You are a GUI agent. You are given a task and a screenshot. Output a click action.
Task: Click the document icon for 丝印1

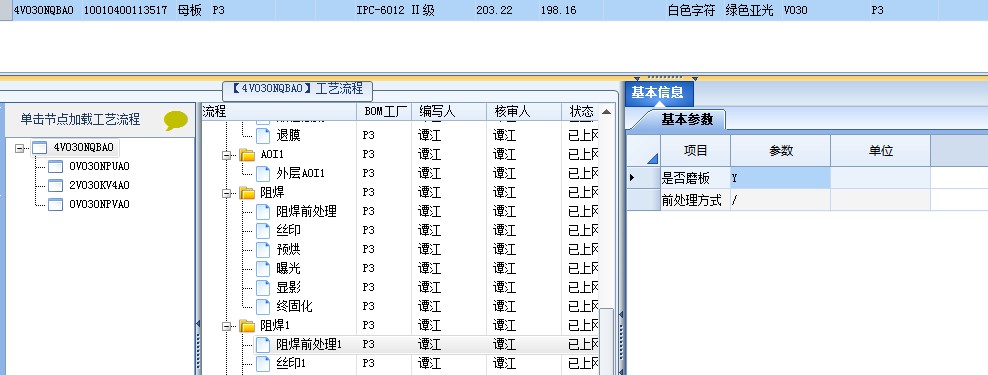pos(263,364)
